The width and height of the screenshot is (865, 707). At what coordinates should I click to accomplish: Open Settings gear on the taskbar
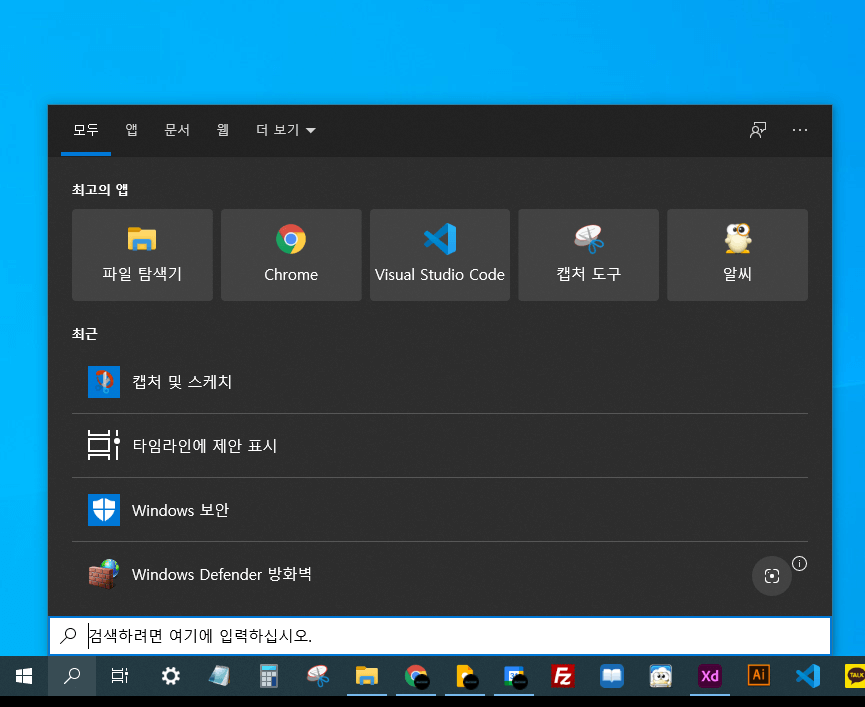point(170,676)
